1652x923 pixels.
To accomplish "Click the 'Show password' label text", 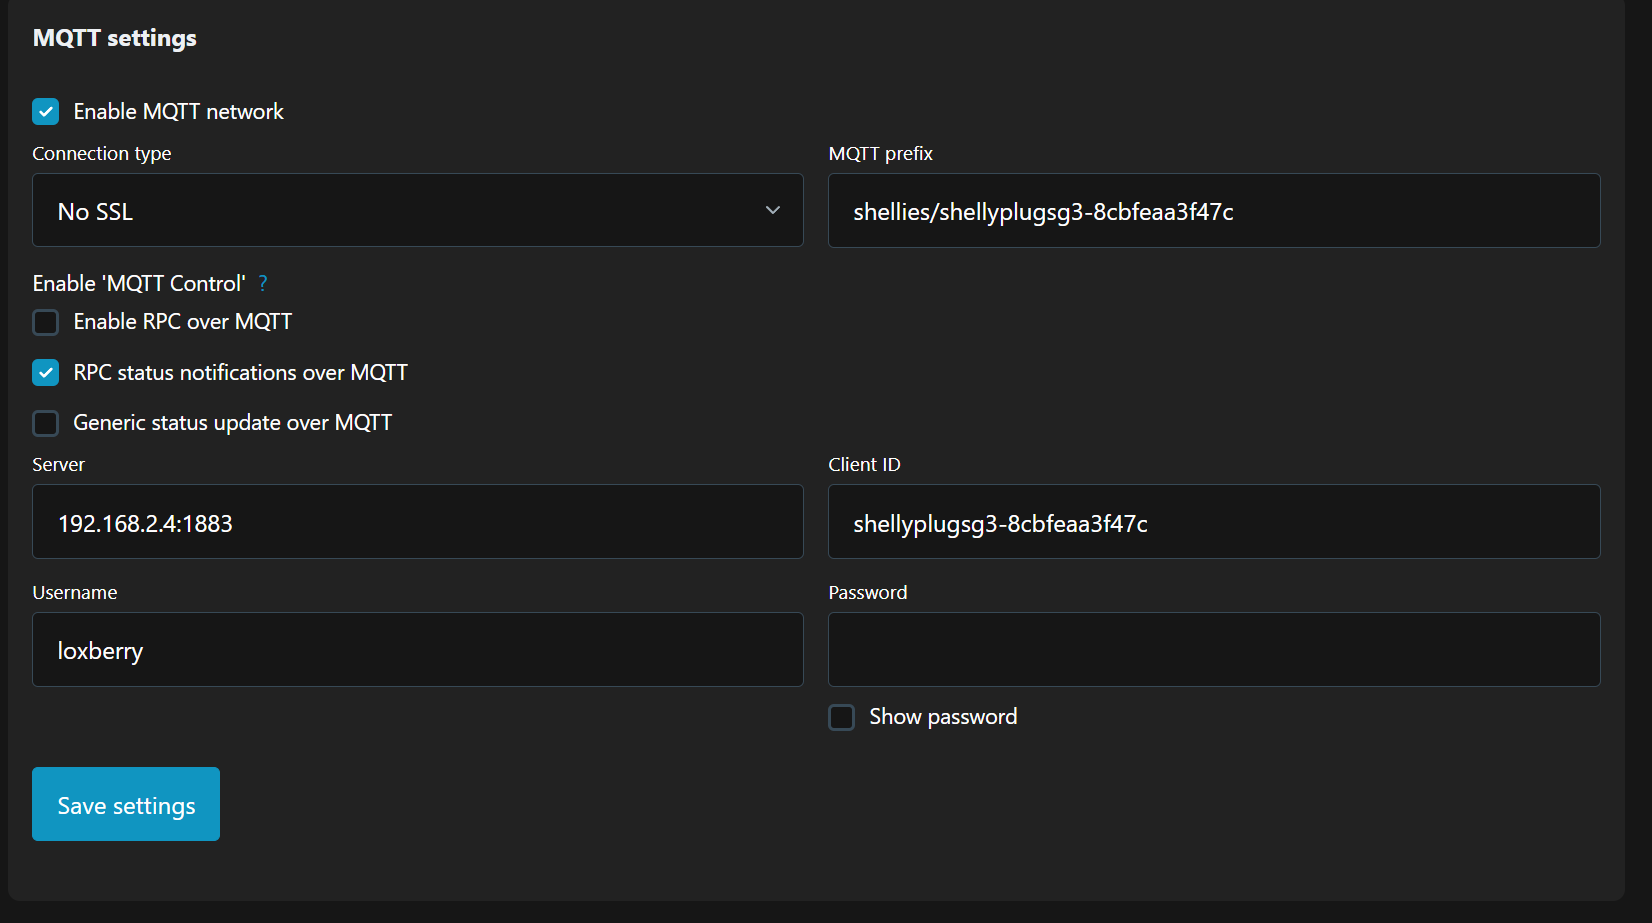I will (943, 717).
